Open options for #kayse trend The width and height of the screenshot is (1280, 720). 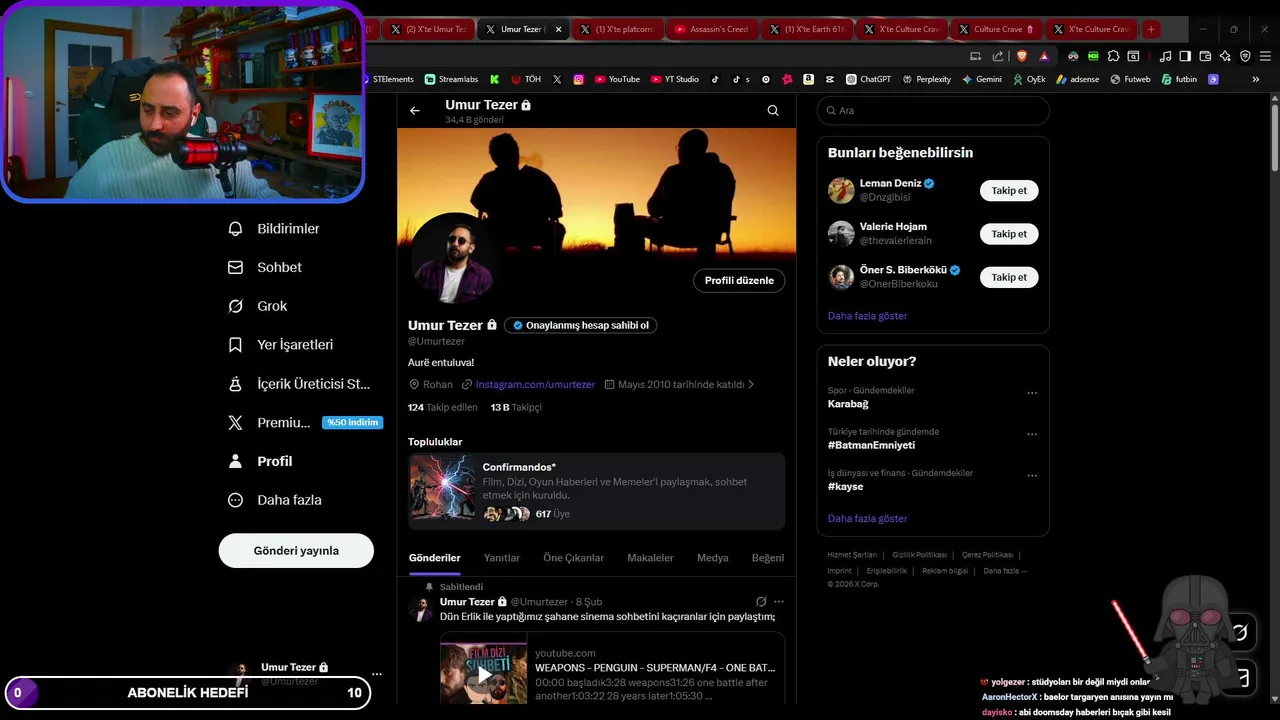tap(1032, 476)
